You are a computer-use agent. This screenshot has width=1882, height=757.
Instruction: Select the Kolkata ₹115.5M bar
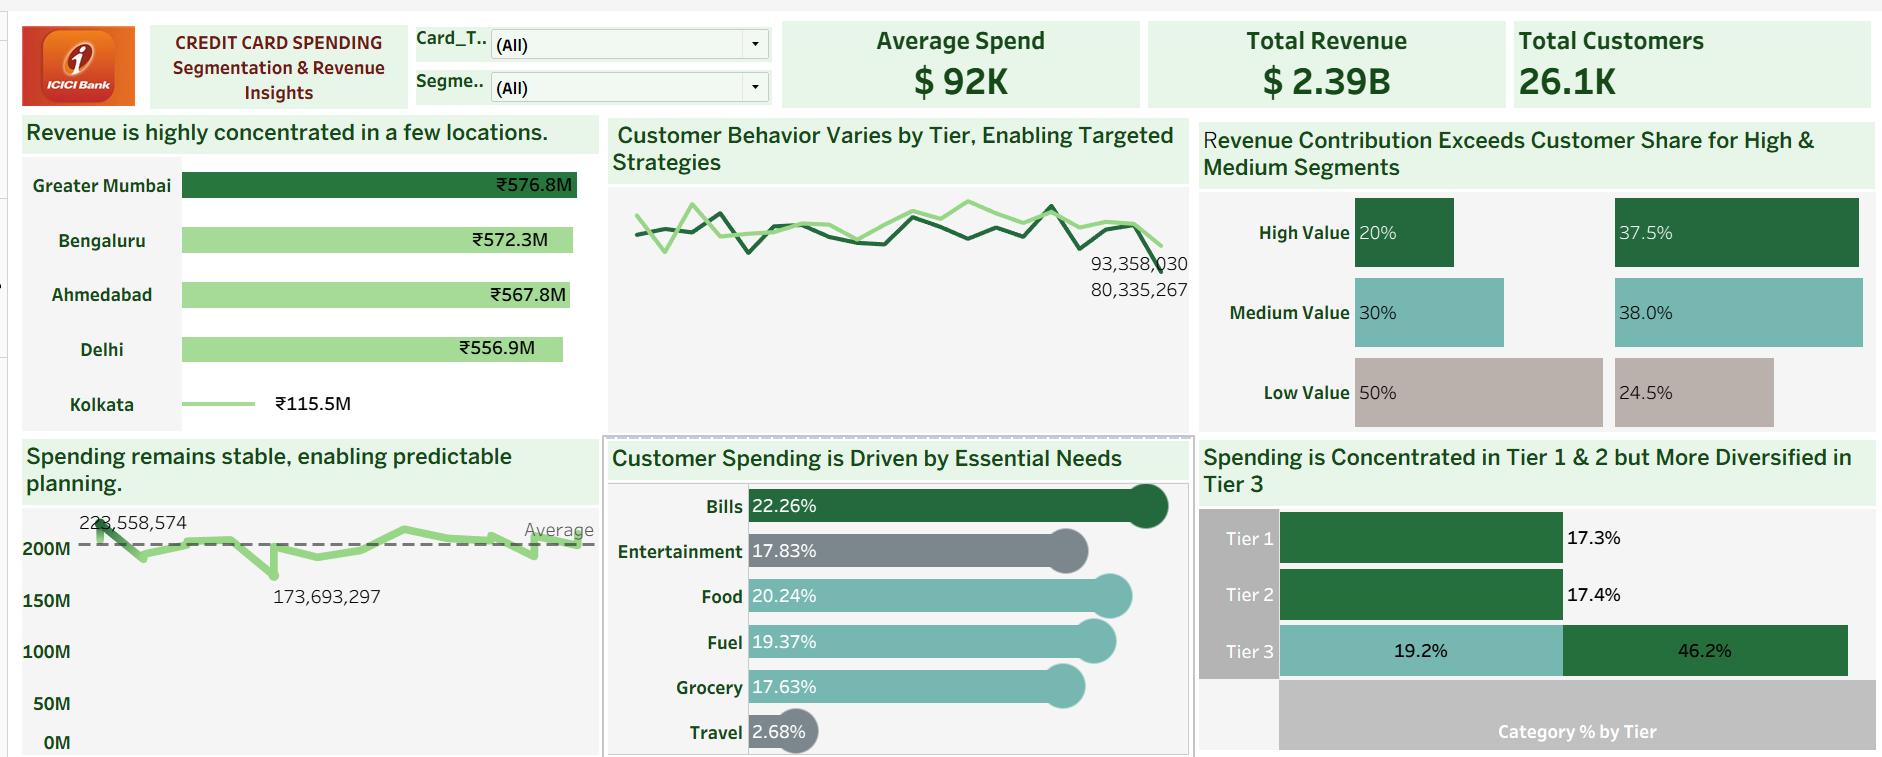tap(219, 404)
